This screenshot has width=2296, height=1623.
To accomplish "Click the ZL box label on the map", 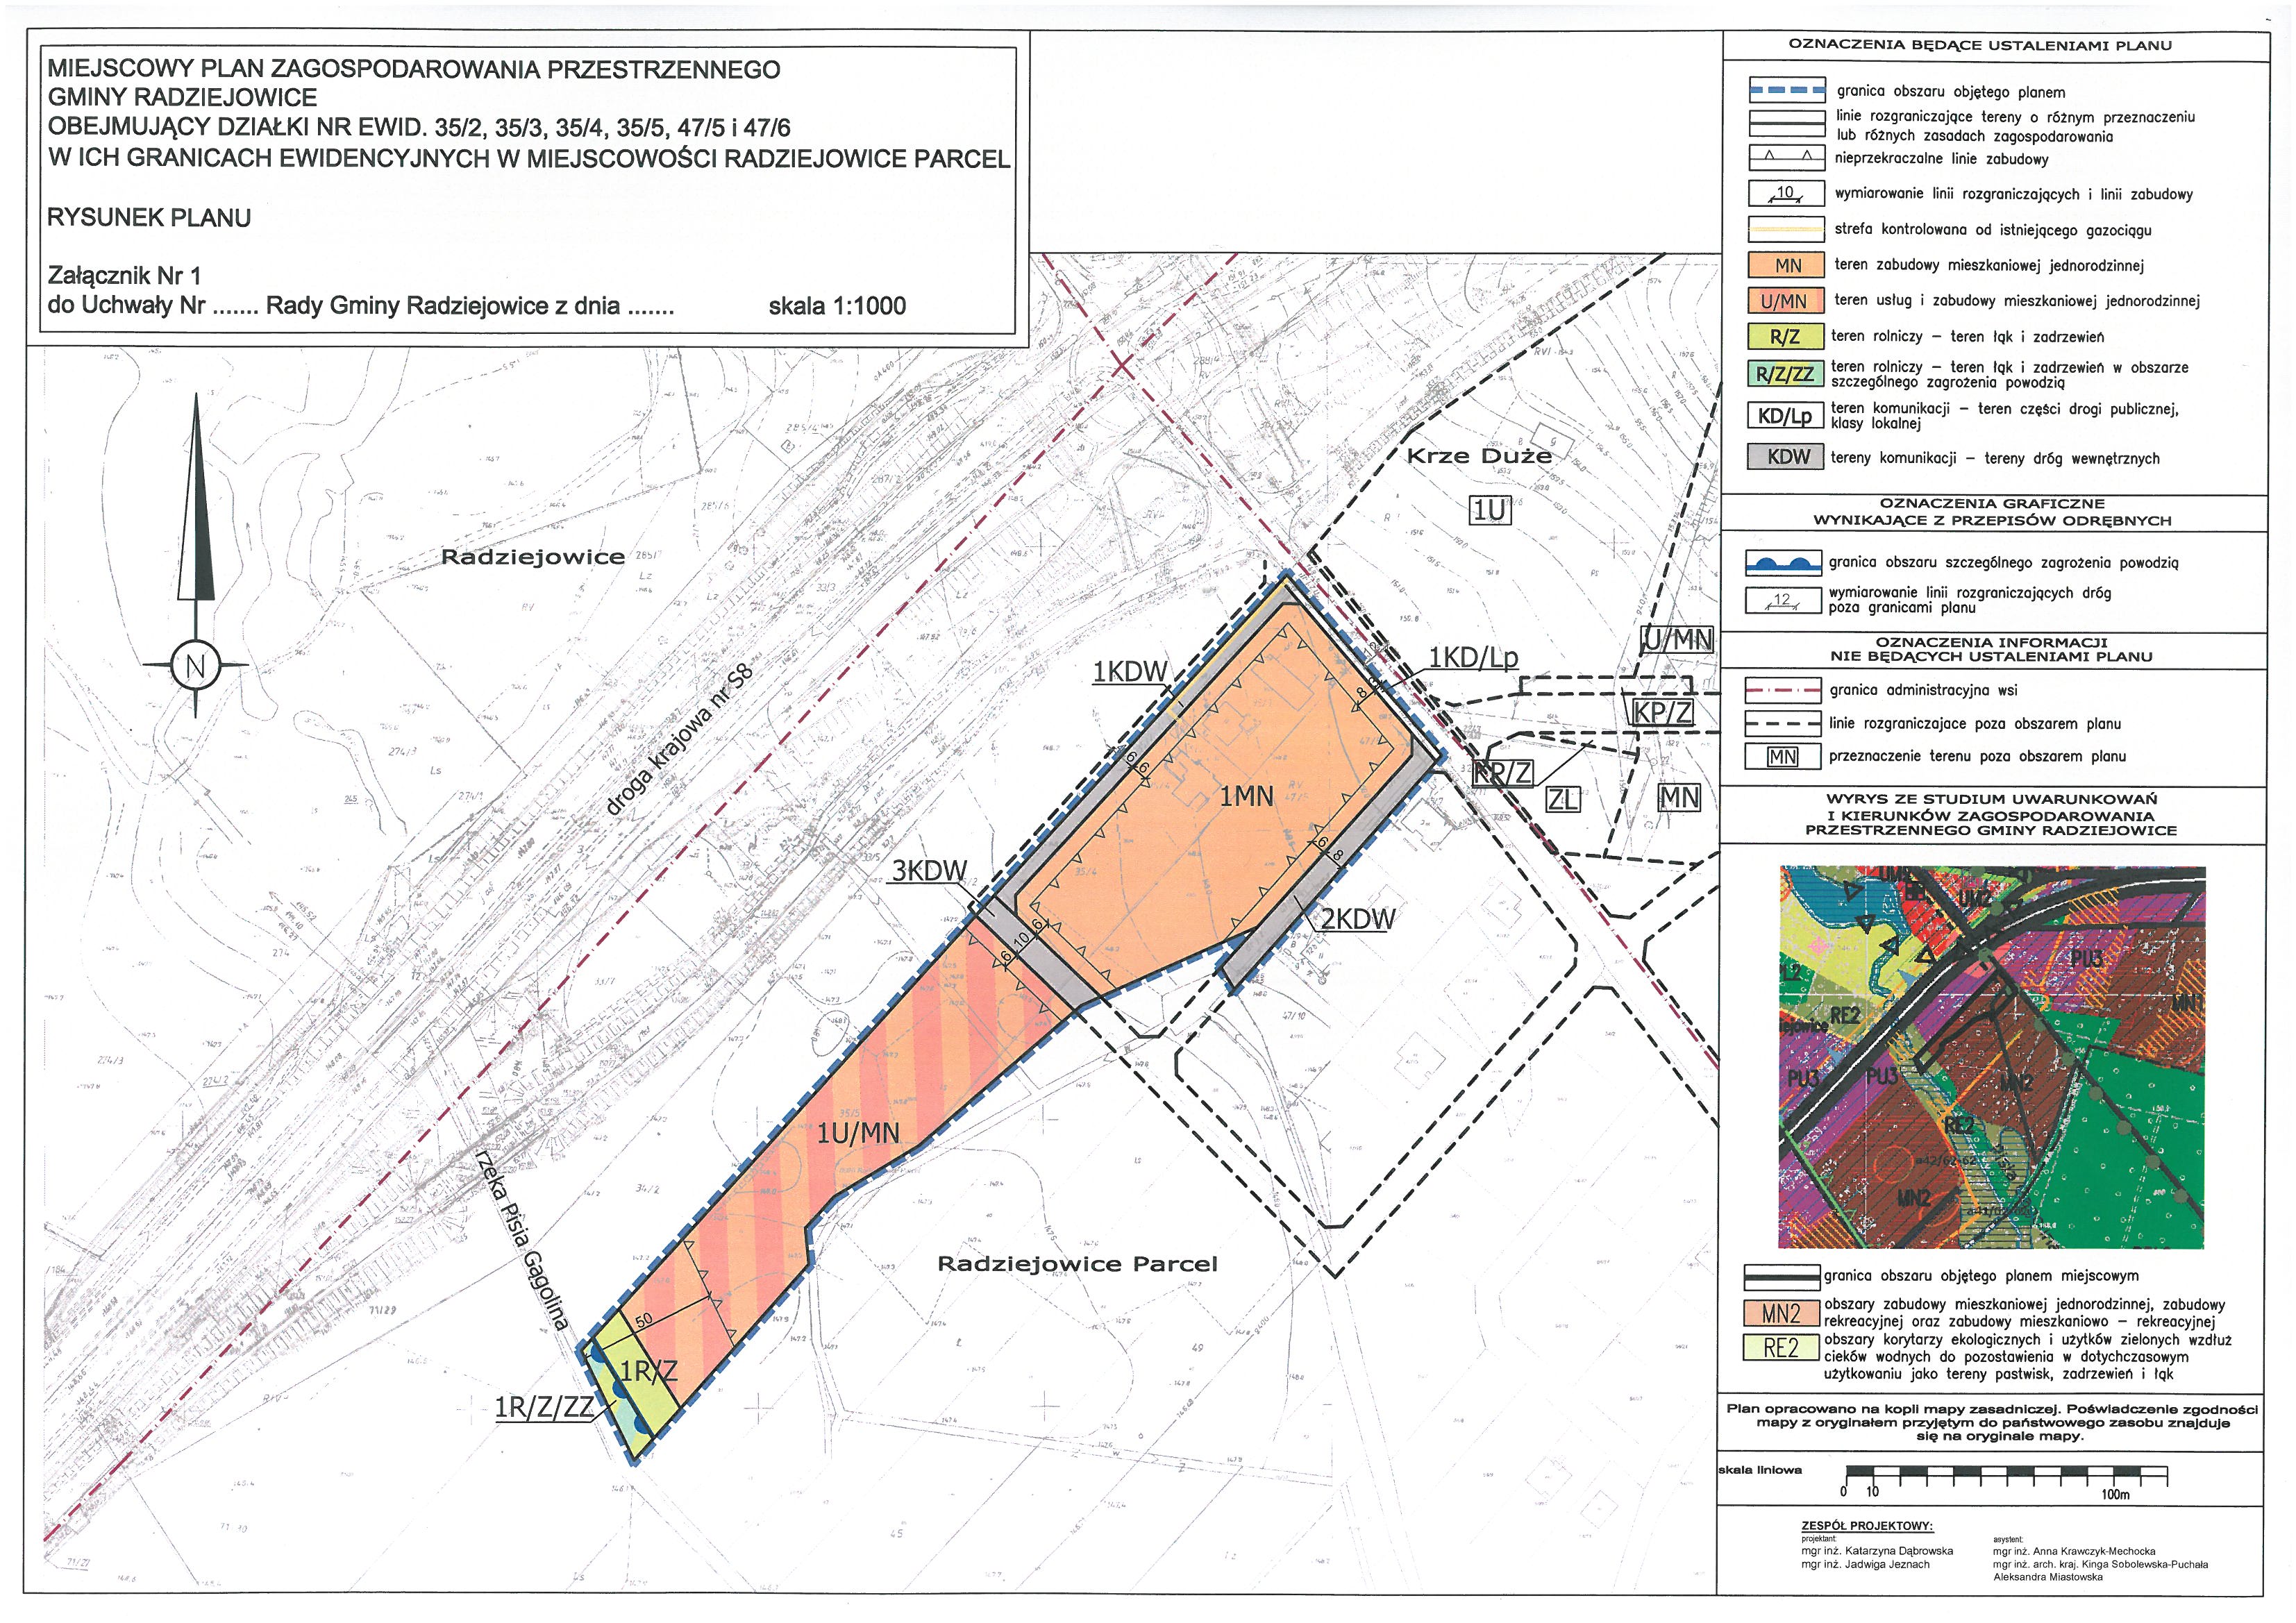I will coord(1563,799).
